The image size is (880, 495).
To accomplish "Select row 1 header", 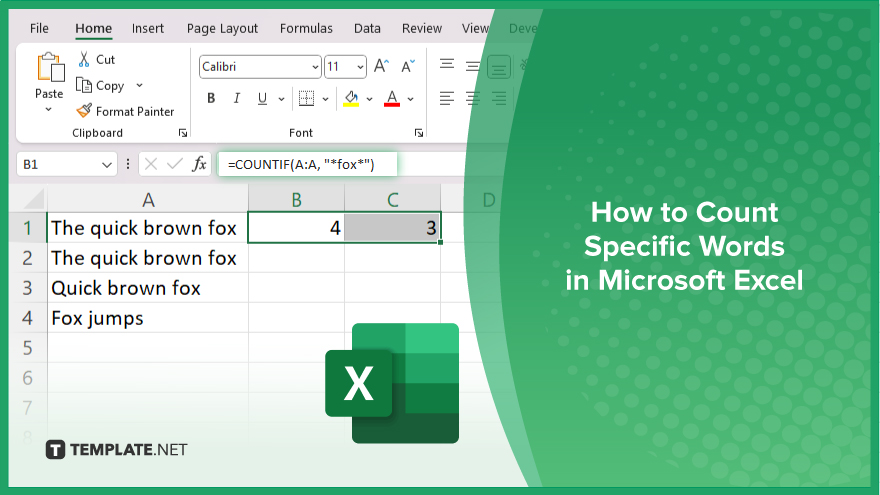I will point(28,228).
